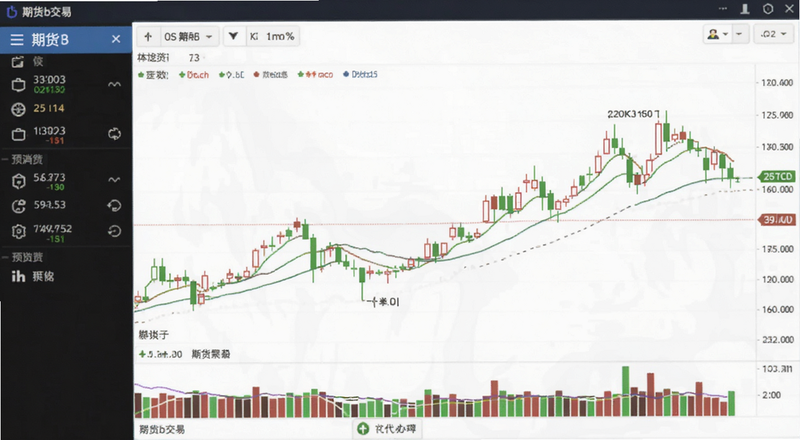
Task: Click the gear icon beside 749.752
Action: click(x=18, y=232)
